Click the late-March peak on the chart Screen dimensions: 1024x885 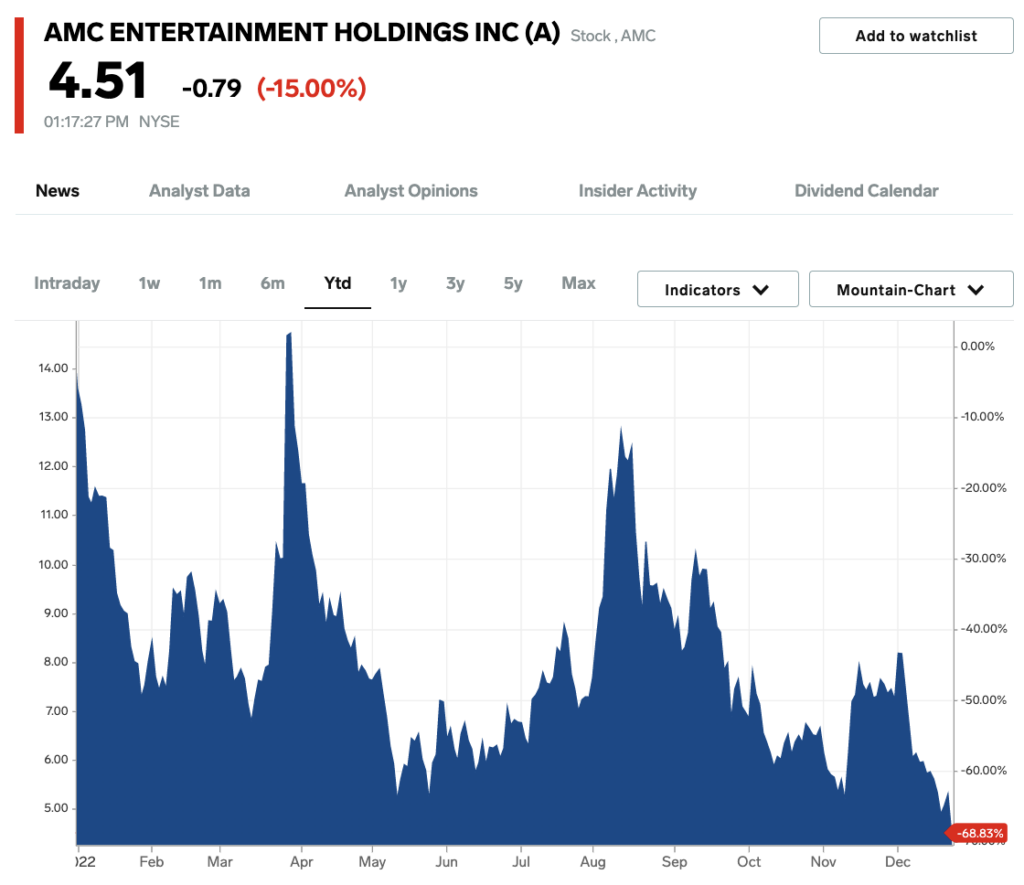(x=289, y=334)
